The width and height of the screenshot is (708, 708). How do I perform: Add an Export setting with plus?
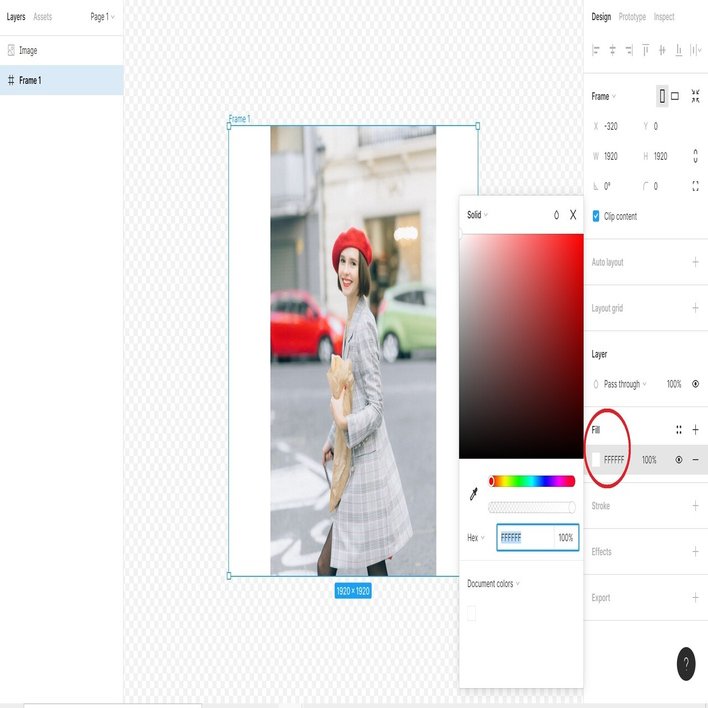pos(695,598)
